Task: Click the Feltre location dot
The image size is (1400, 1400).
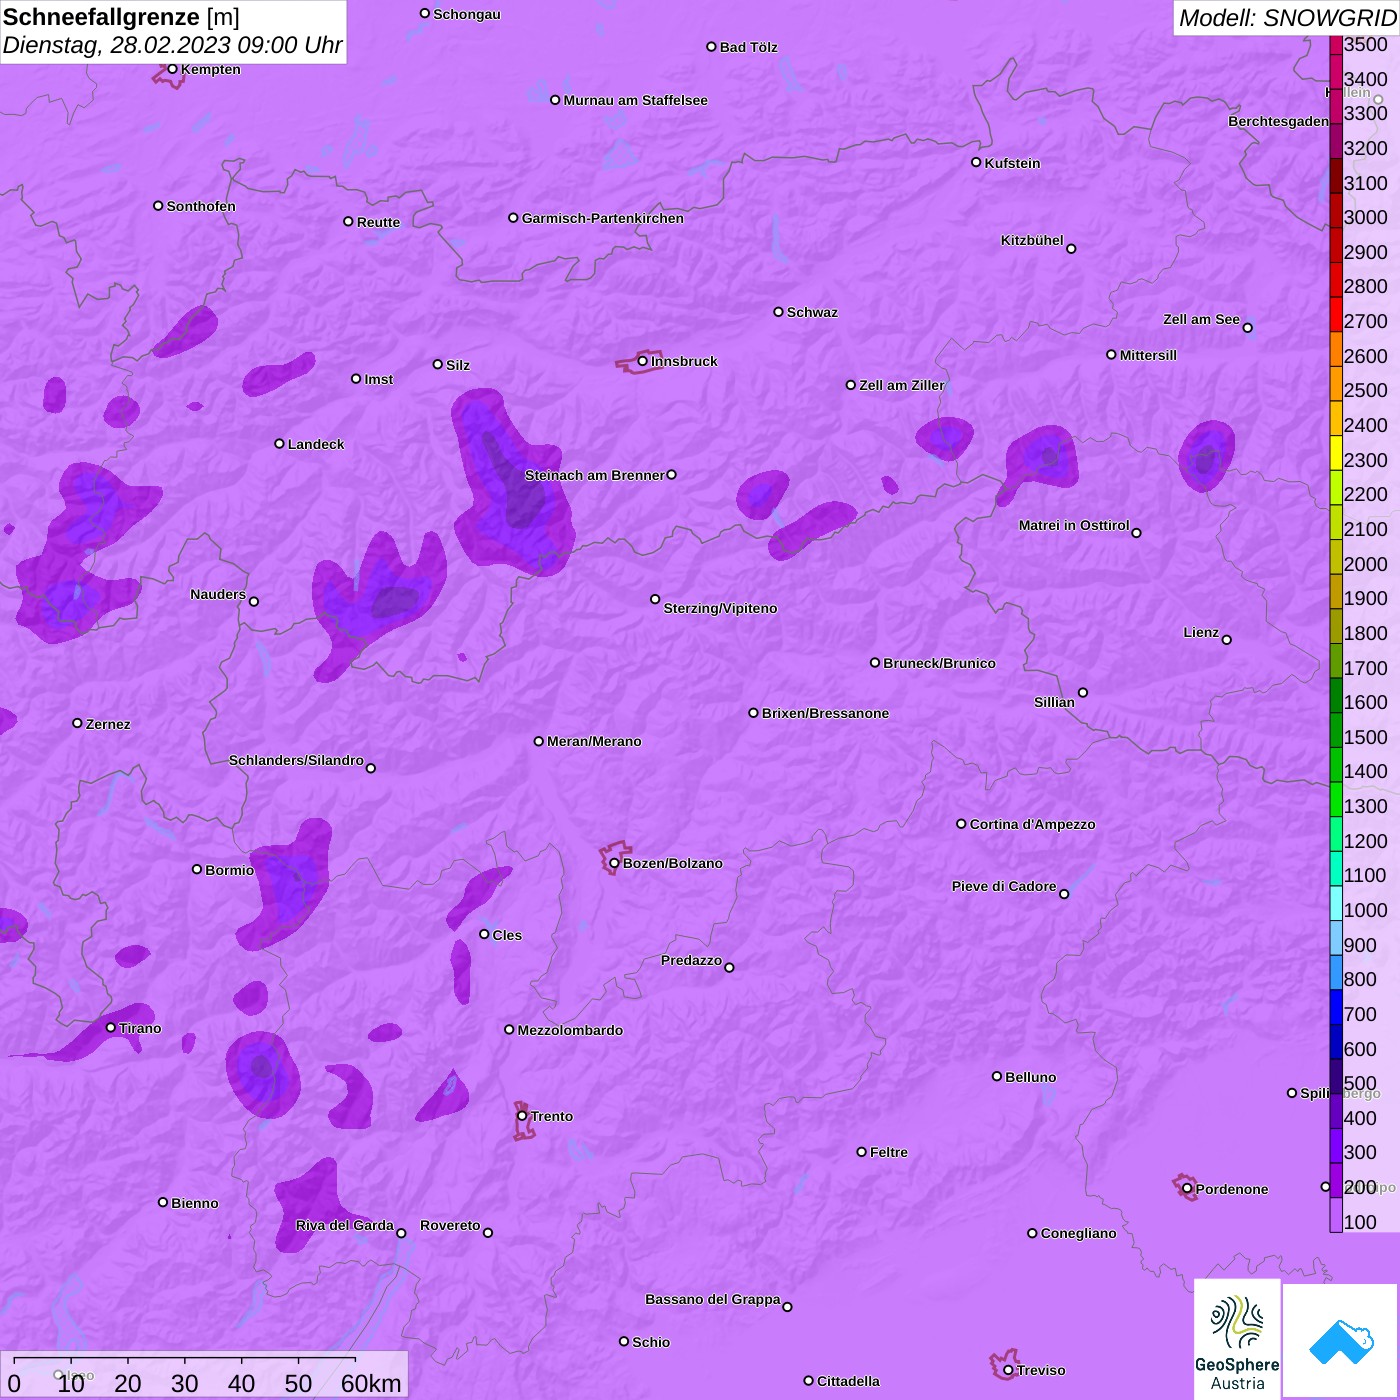Action: [x=861, y=1152]
